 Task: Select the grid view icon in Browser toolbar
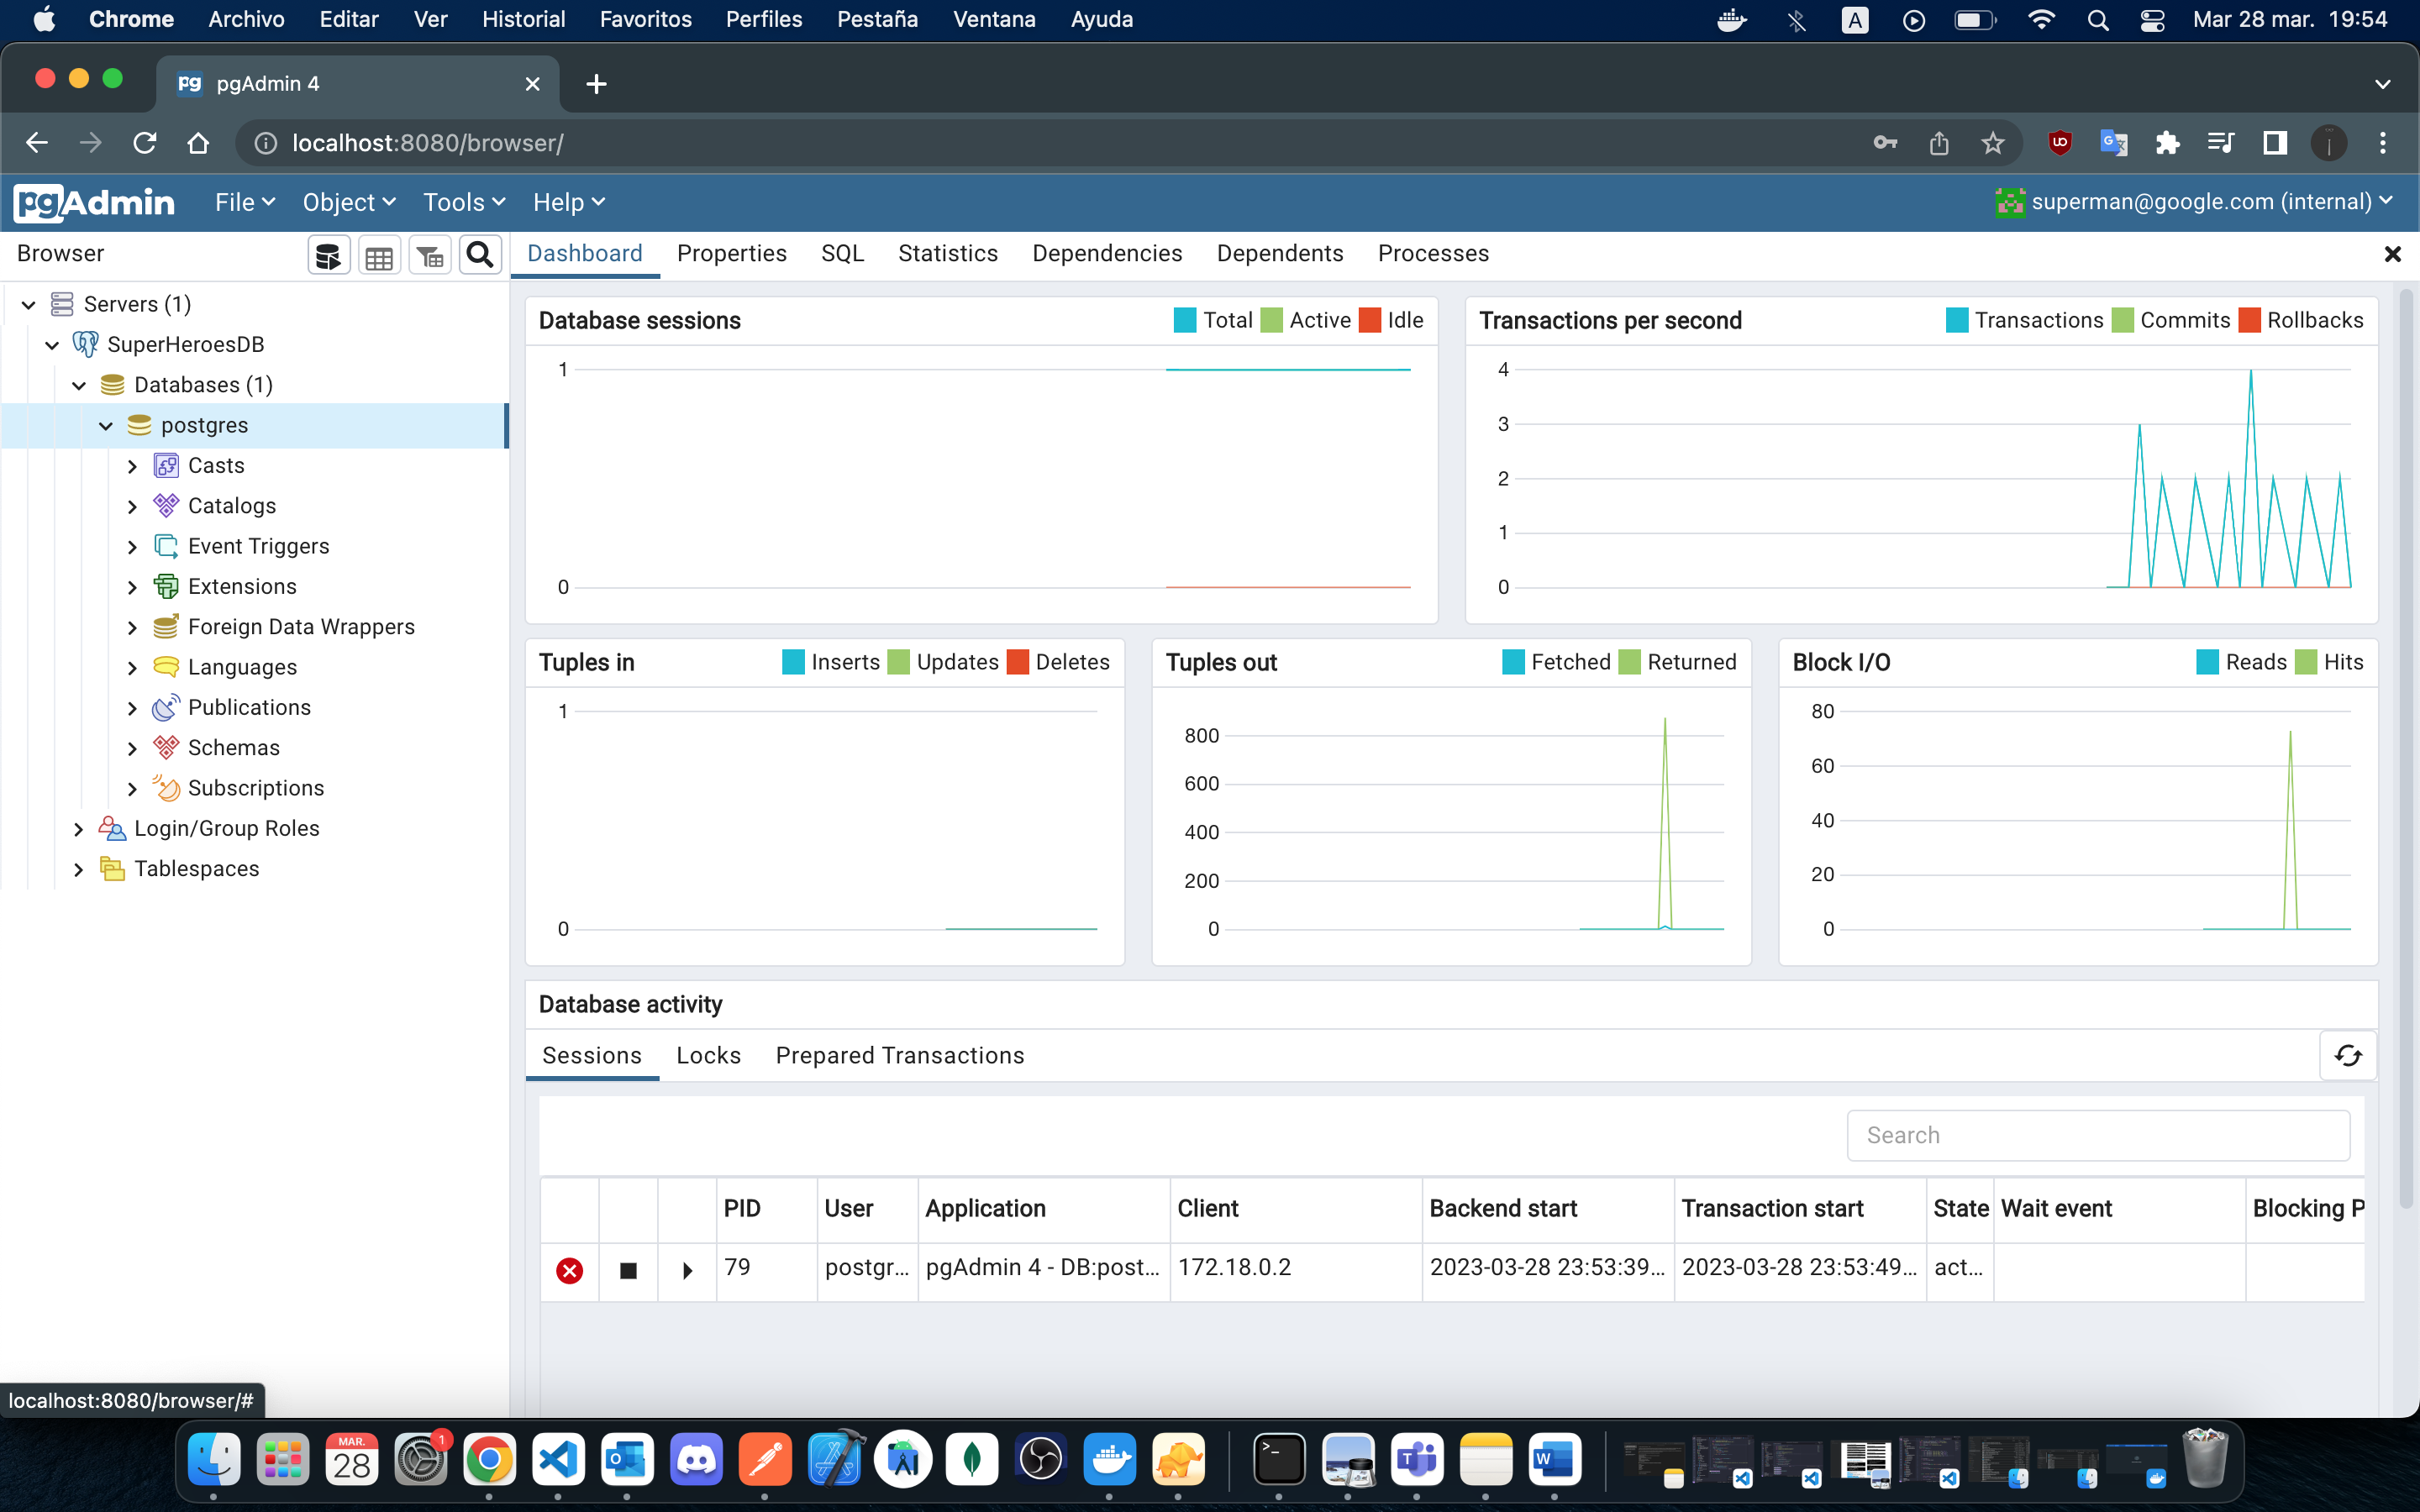coord(379,255)
